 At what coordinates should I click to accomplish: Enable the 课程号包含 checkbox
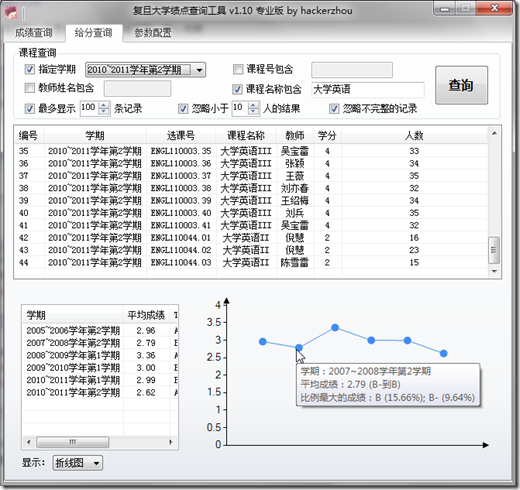(x=238, y=69)
